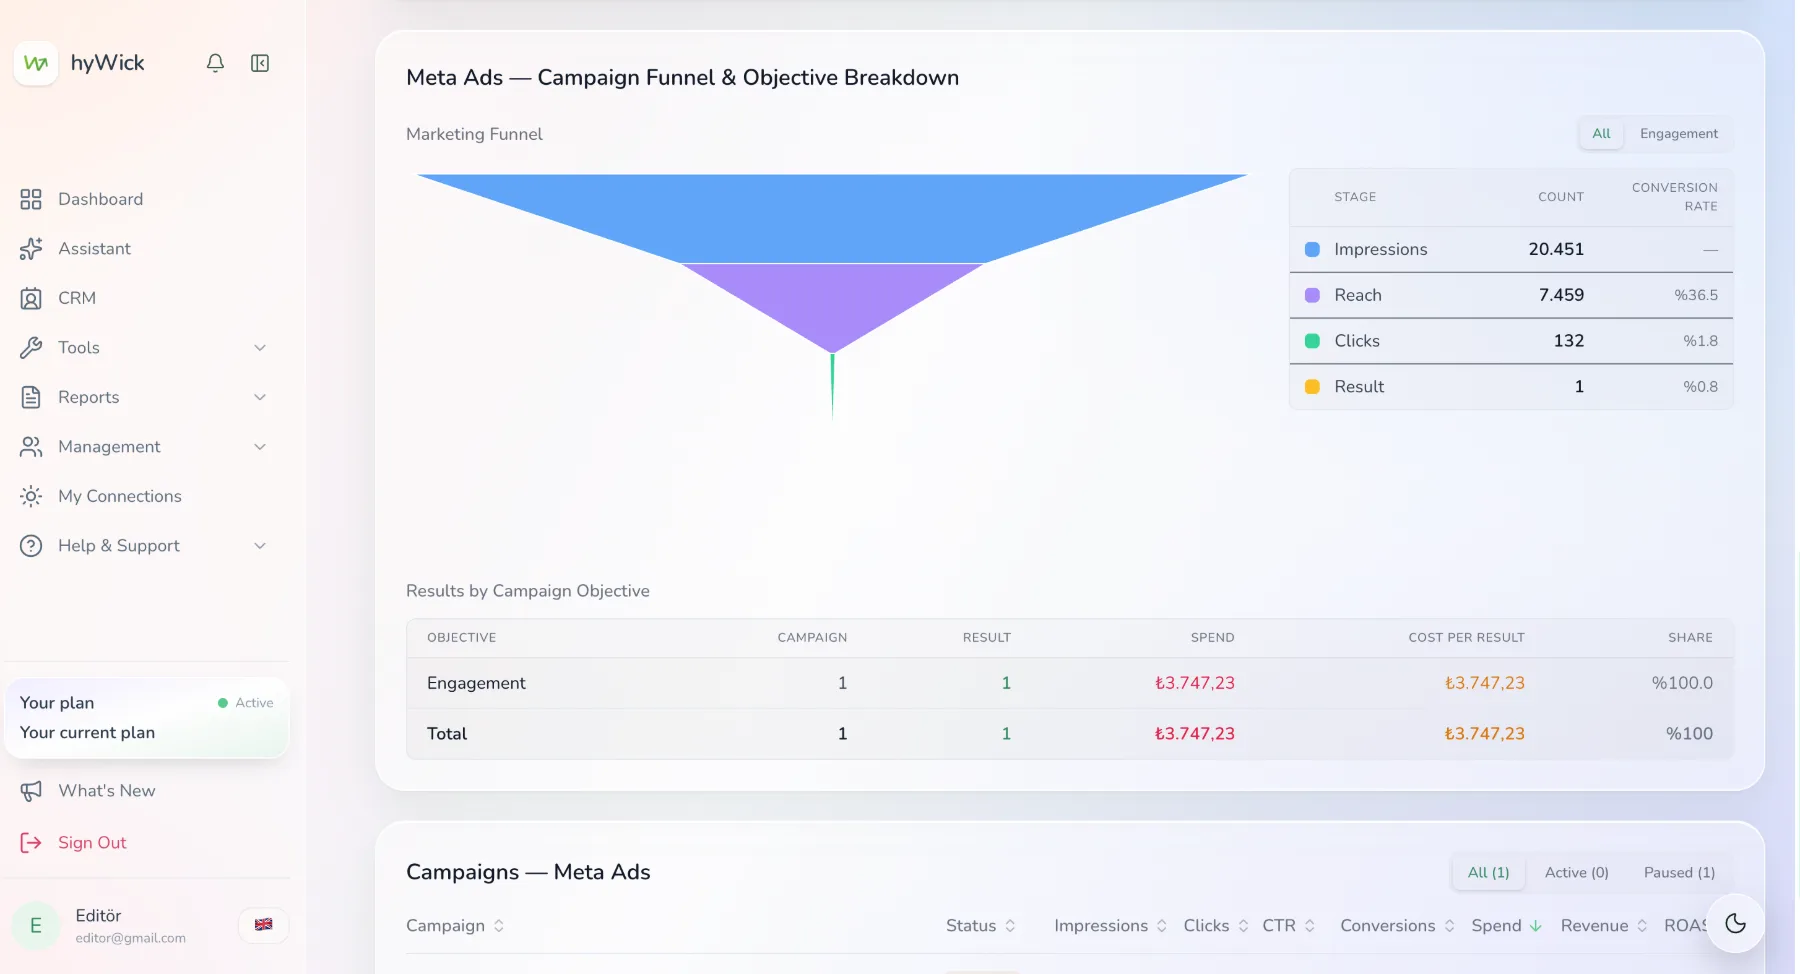Sort campaigns by Clicks column

(1216, 926)
